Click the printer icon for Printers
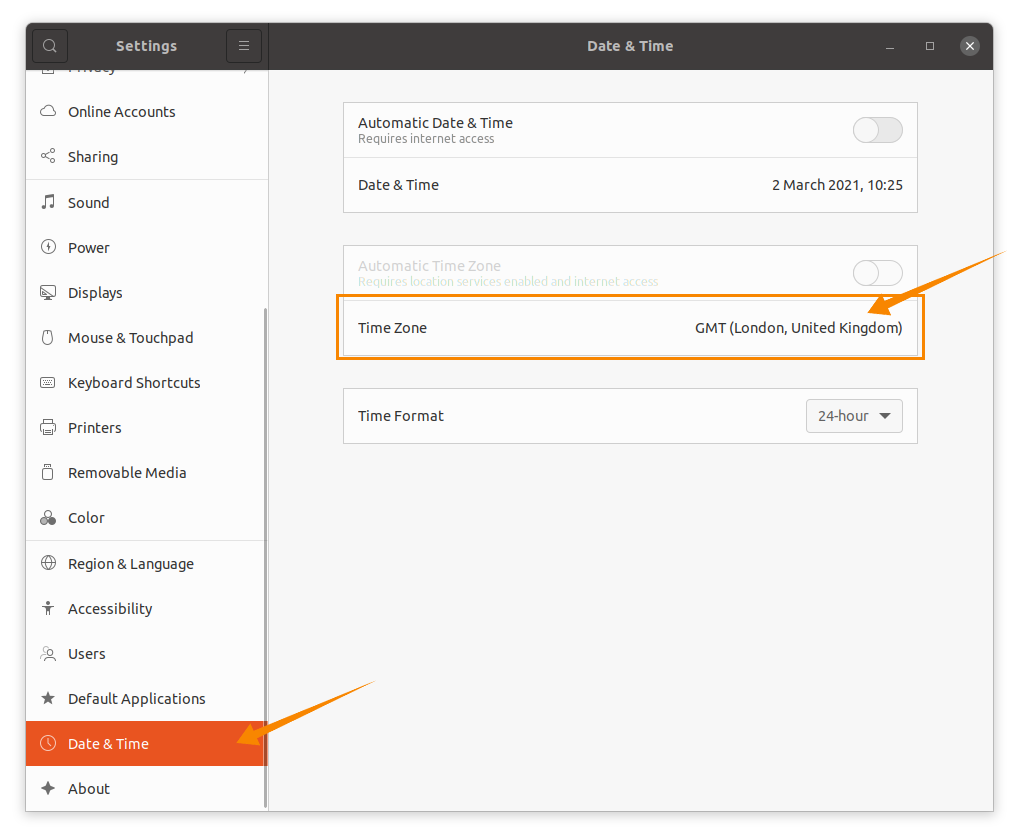1019x840 pixels. [48, 427]
